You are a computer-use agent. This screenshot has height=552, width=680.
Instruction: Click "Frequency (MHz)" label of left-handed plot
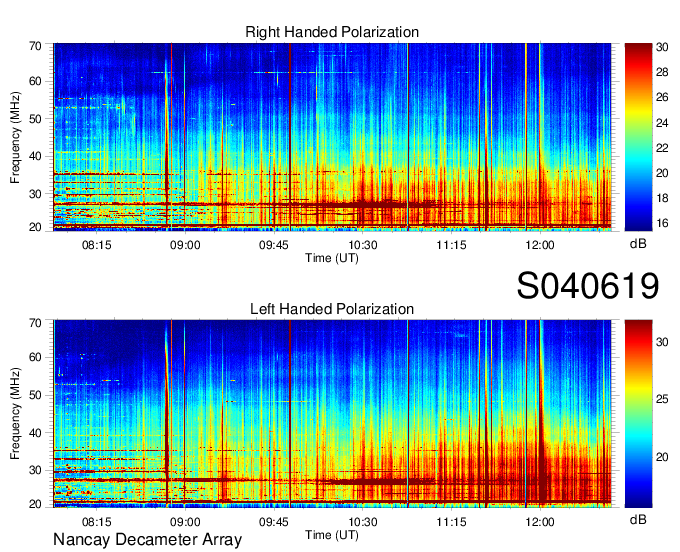coord(15,414)
